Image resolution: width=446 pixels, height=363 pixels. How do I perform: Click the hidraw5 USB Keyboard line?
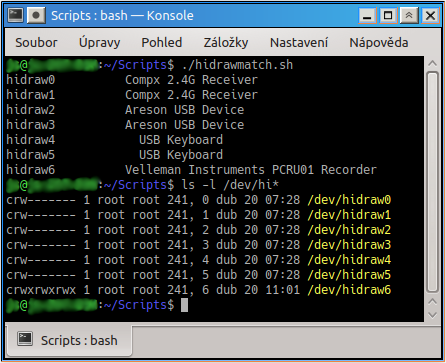pos(115,155)
